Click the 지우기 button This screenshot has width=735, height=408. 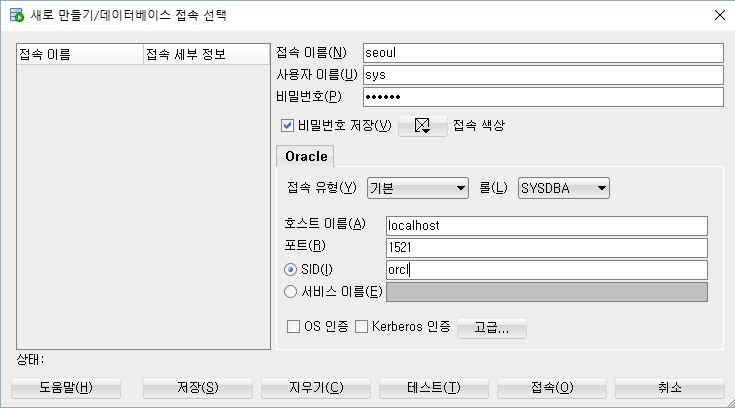pyautogui.click(x=316, y=387)
